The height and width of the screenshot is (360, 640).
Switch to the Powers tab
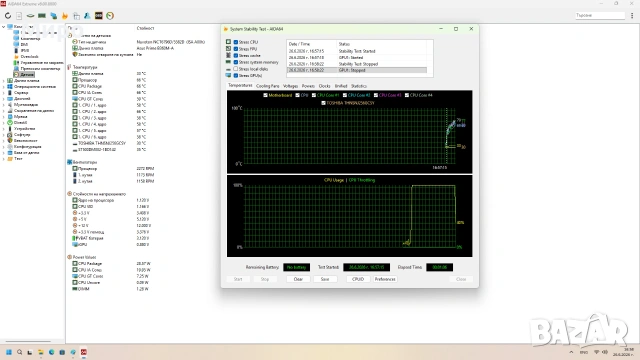tap(308, 86)
